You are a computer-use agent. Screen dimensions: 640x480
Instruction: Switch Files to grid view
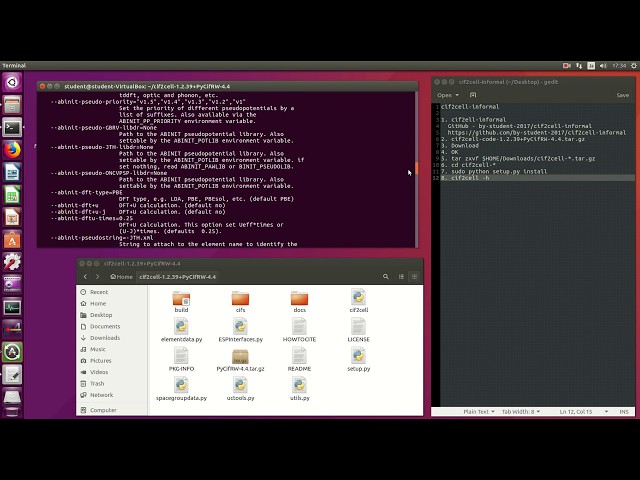(x=414, y=277)
